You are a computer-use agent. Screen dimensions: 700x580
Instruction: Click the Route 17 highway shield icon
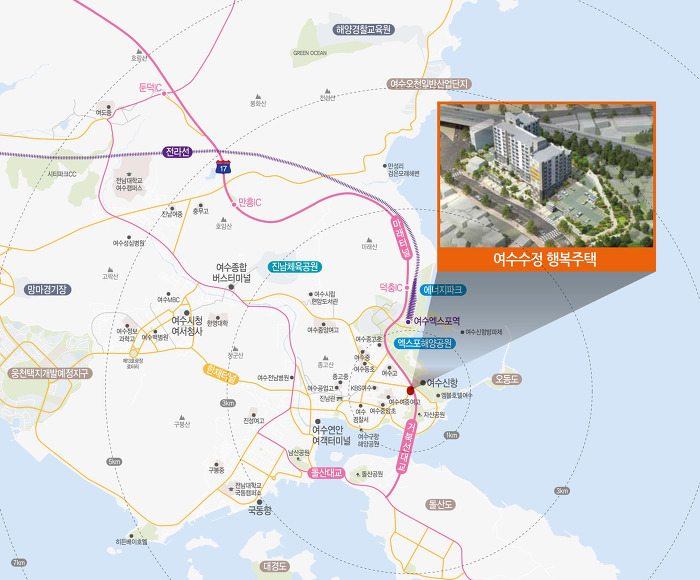pos(223,167)
